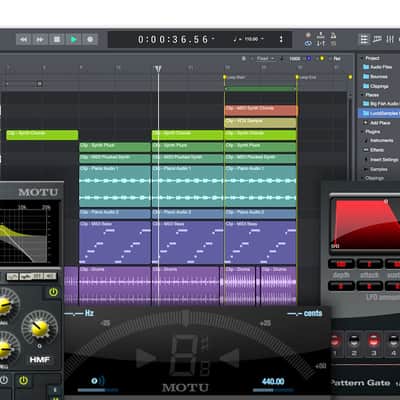Click the 0:00:36.56 time counter display
Screen dimensions: 400x400
pyautogui.click(x=173, y=40)
